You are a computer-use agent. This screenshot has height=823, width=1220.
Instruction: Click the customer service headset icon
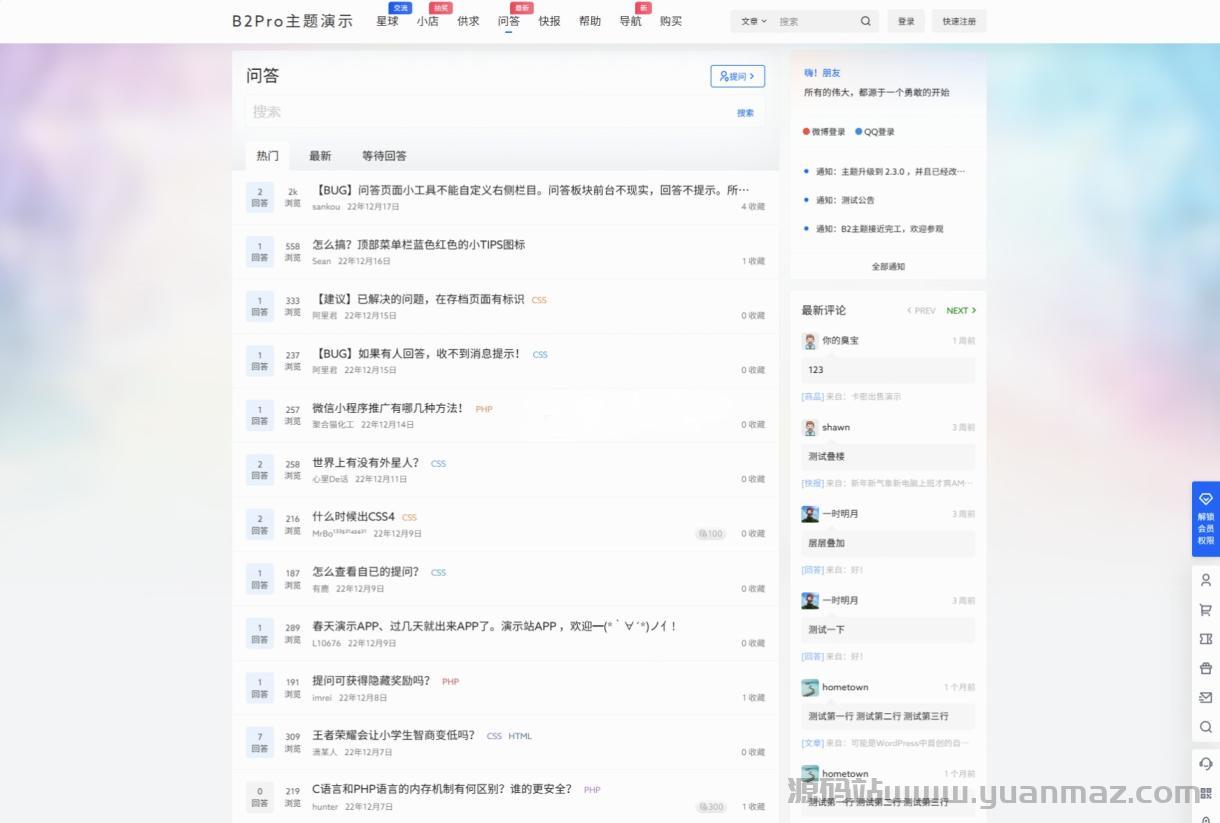(1205, 764)
